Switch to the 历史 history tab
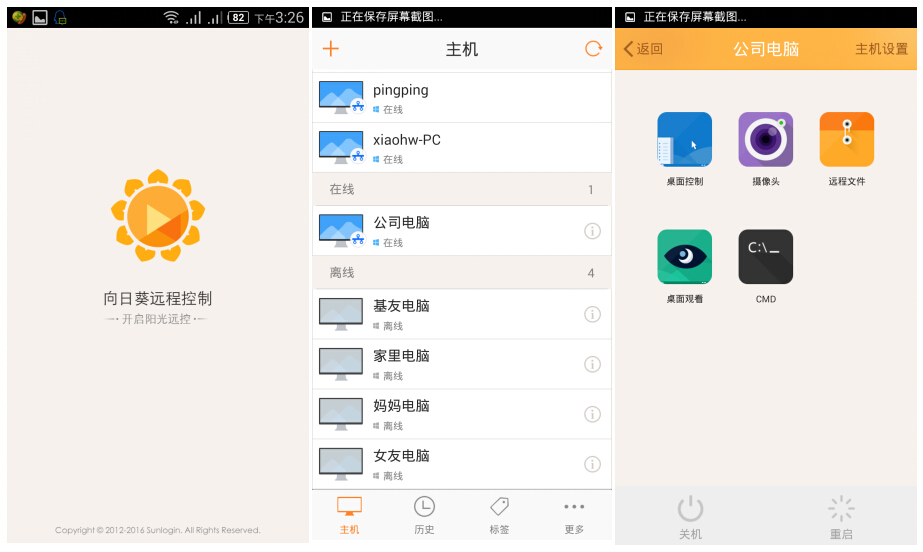This screenshot has width=923, height=552. [424, 516]
